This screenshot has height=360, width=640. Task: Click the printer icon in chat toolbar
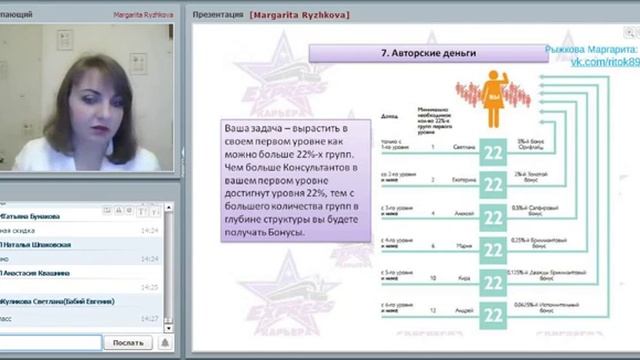(x=118, y=211)
